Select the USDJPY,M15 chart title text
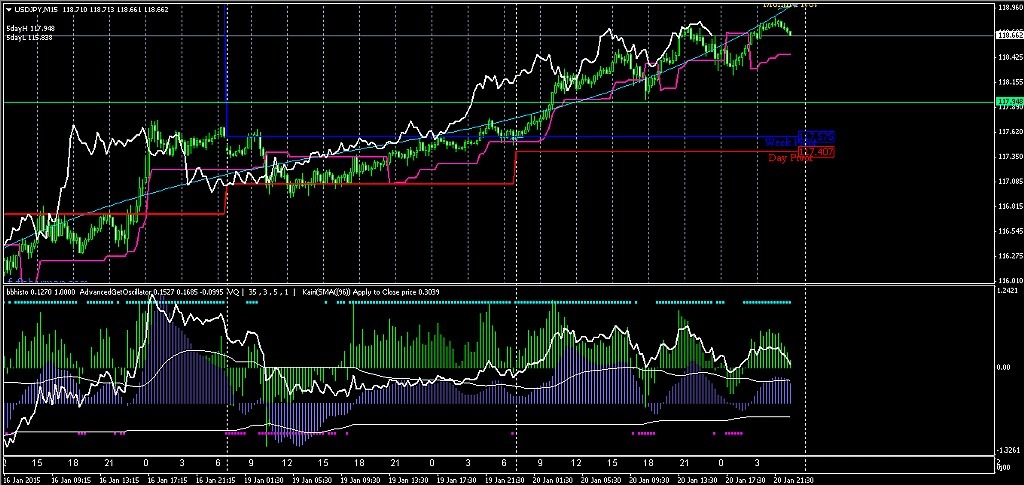This screenshot has height=485, width=1024. pyautogui.click(x=36, y=9)
